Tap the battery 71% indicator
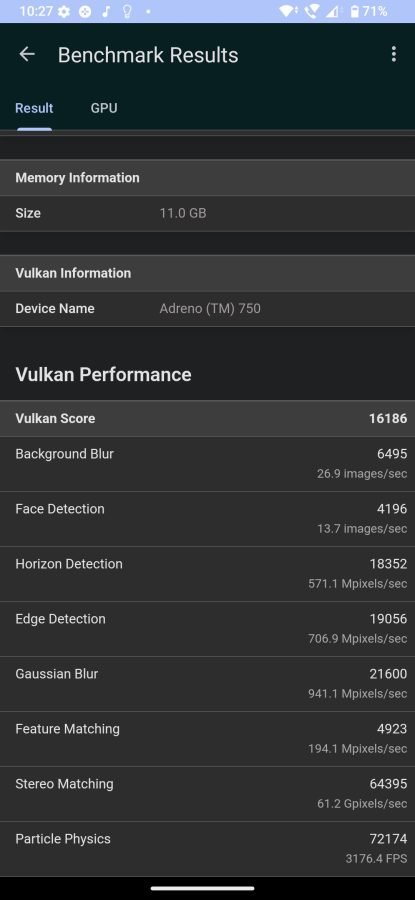 [369, 11]
